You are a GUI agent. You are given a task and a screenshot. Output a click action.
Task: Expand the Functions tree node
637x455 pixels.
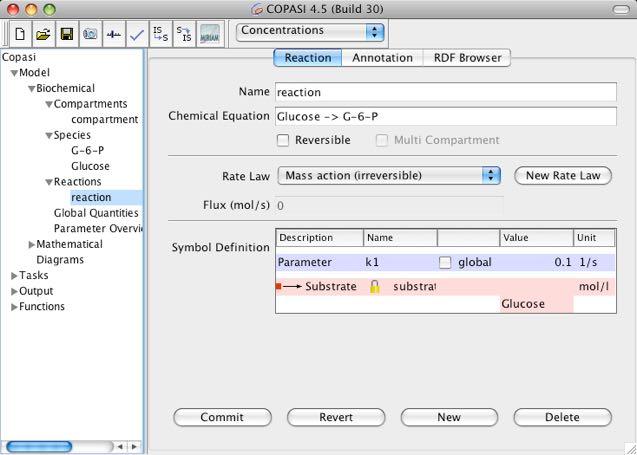pos(15,307)
